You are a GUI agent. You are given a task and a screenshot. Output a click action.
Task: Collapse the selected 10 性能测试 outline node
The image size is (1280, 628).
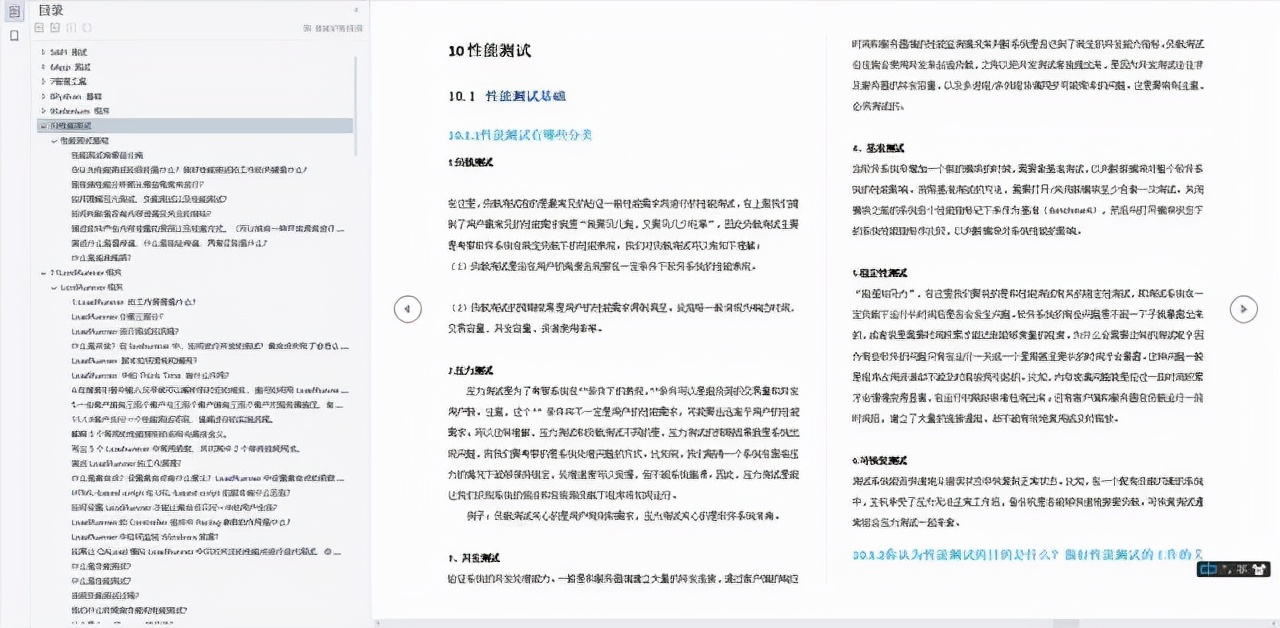43,126
